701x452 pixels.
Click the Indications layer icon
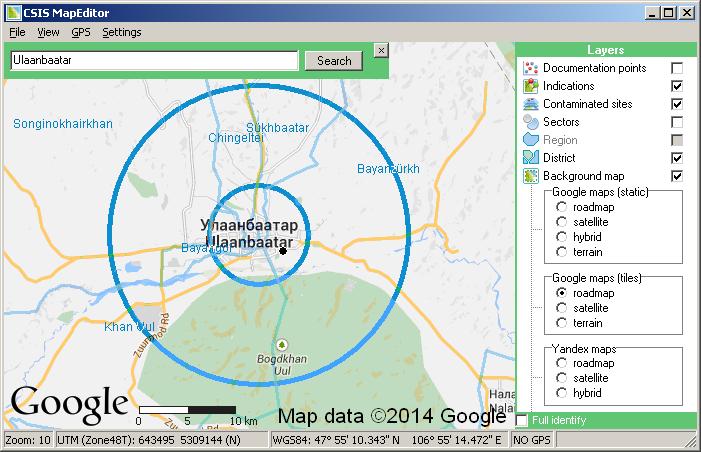[531, 86]
